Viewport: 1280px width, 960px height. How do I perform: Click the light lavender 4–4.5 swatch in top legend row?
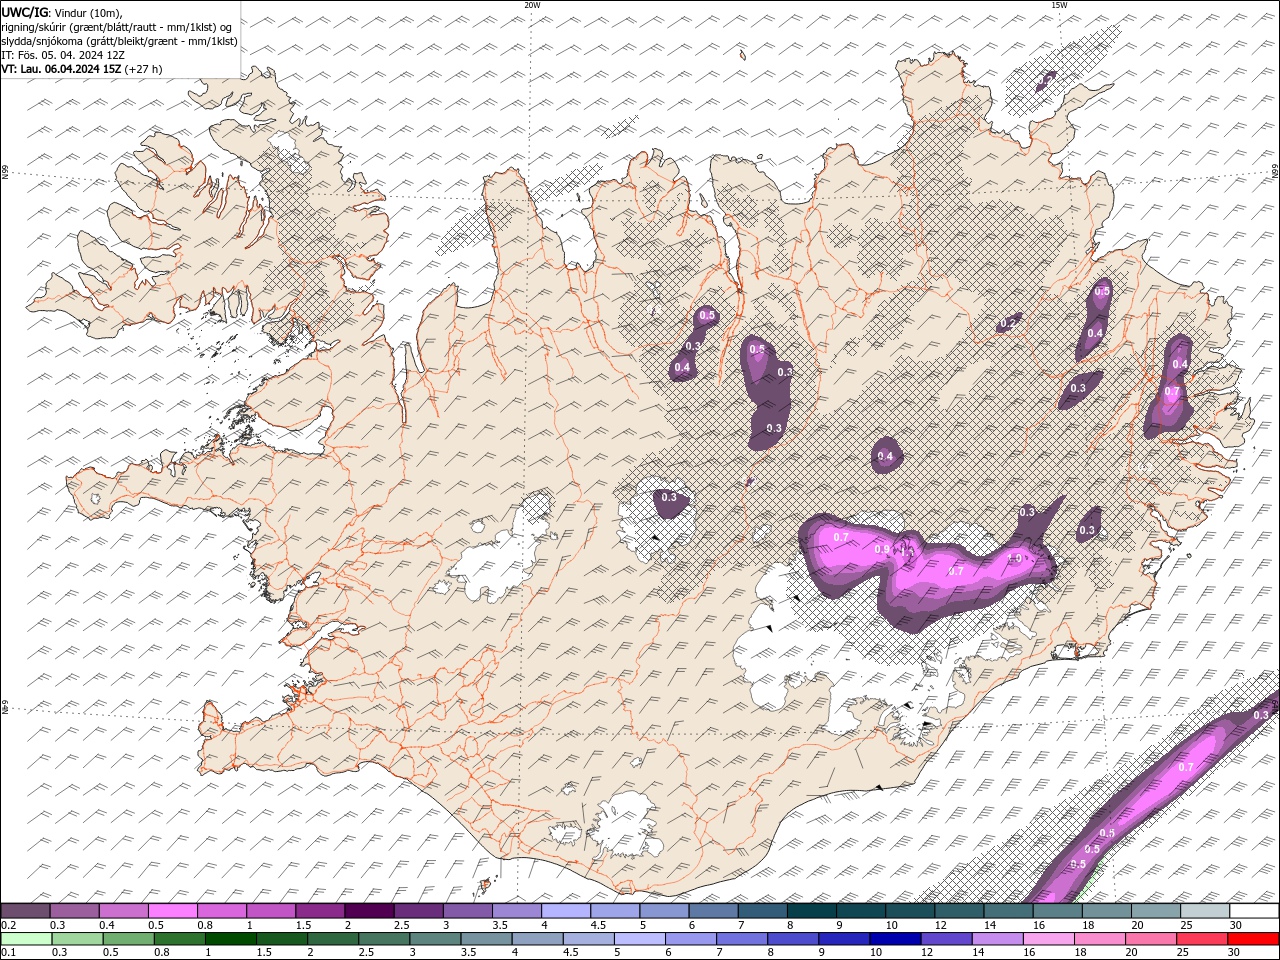tap(565, 911)
